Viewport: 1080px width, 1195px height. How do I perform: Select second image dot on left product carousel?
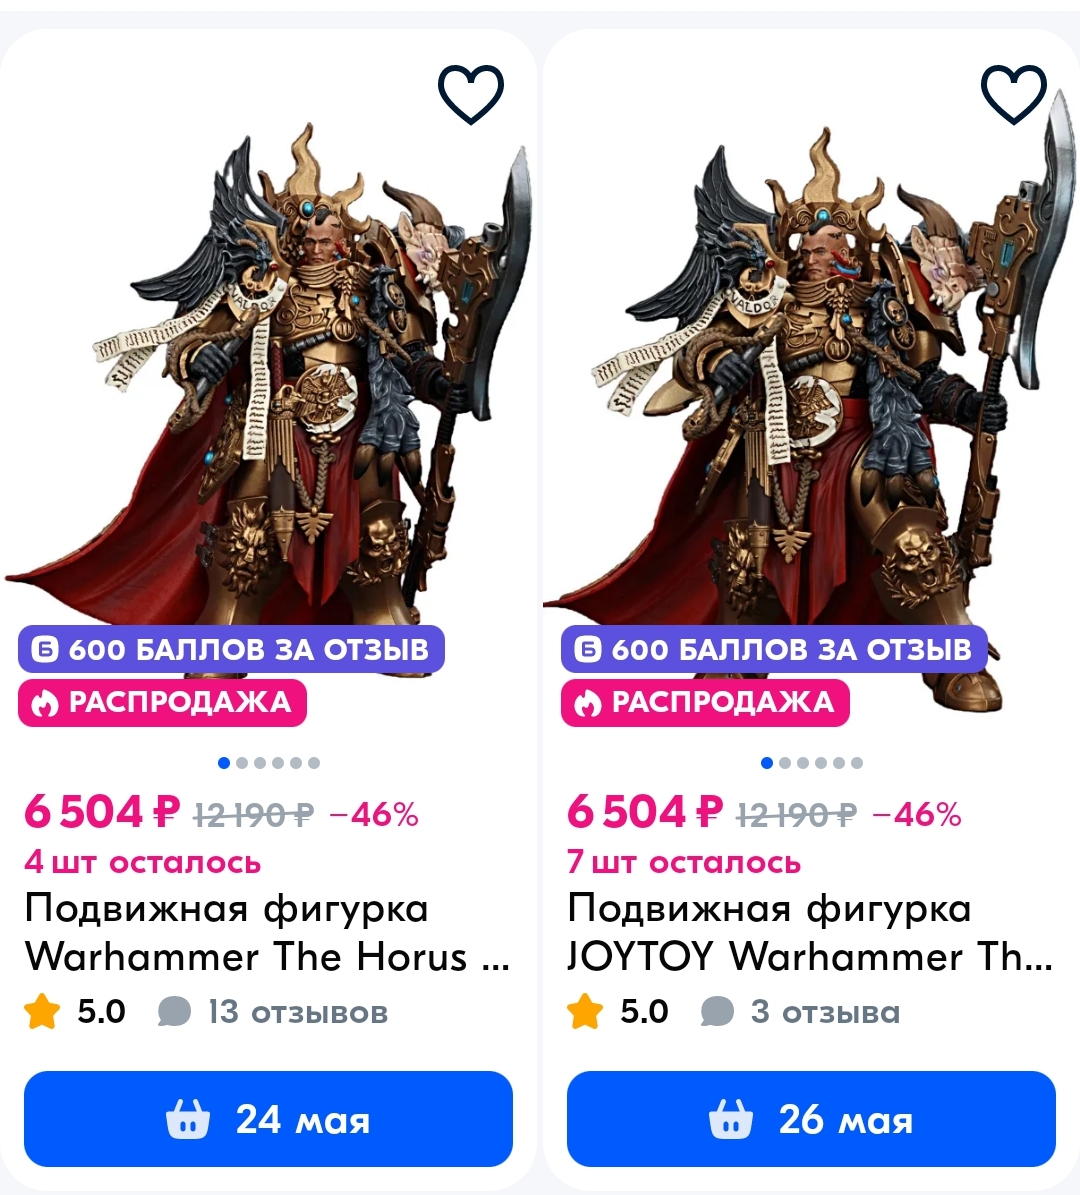point(242,763)
